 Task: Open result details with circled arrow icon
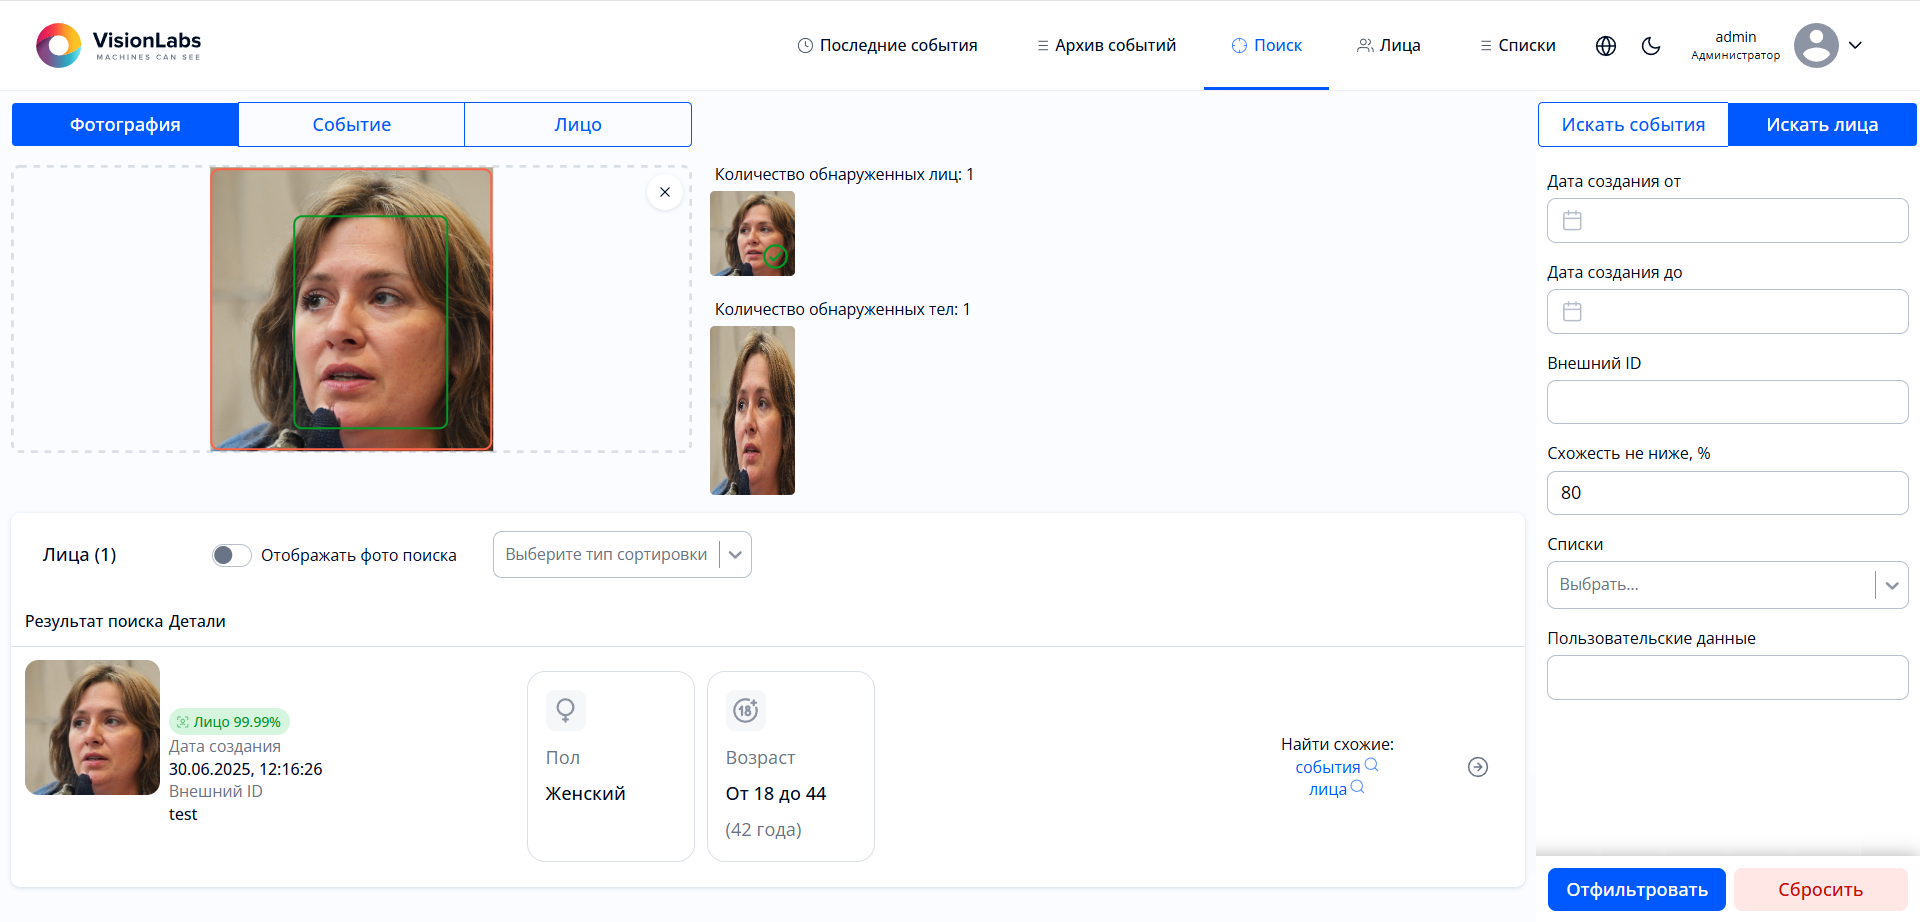1477,767
